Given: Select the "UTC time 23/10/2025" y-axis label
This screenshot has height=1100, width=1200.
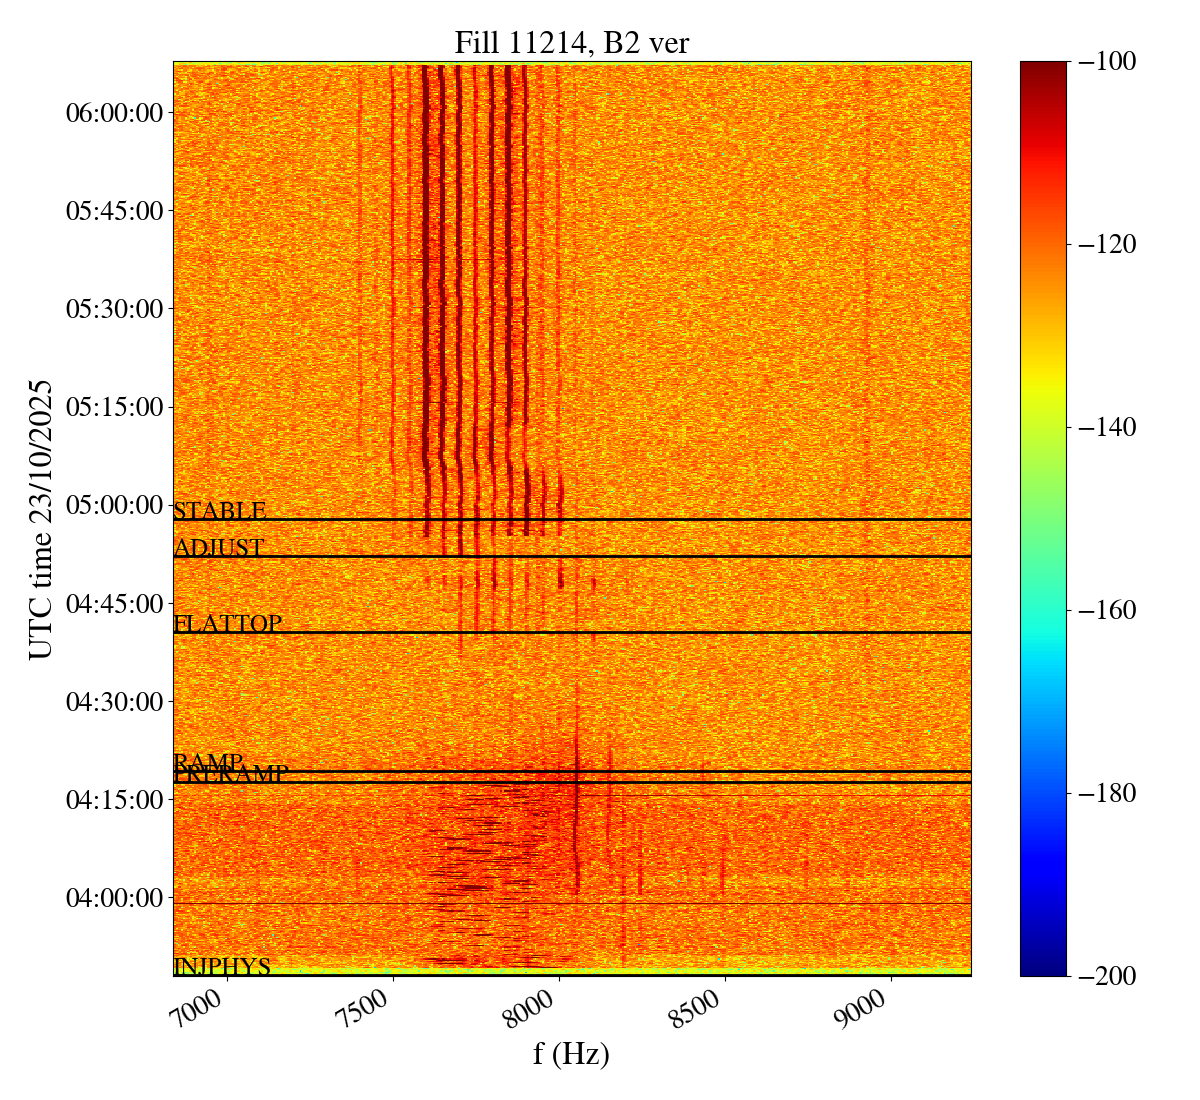Looking at the screenshot, I should tap(40, 519).
